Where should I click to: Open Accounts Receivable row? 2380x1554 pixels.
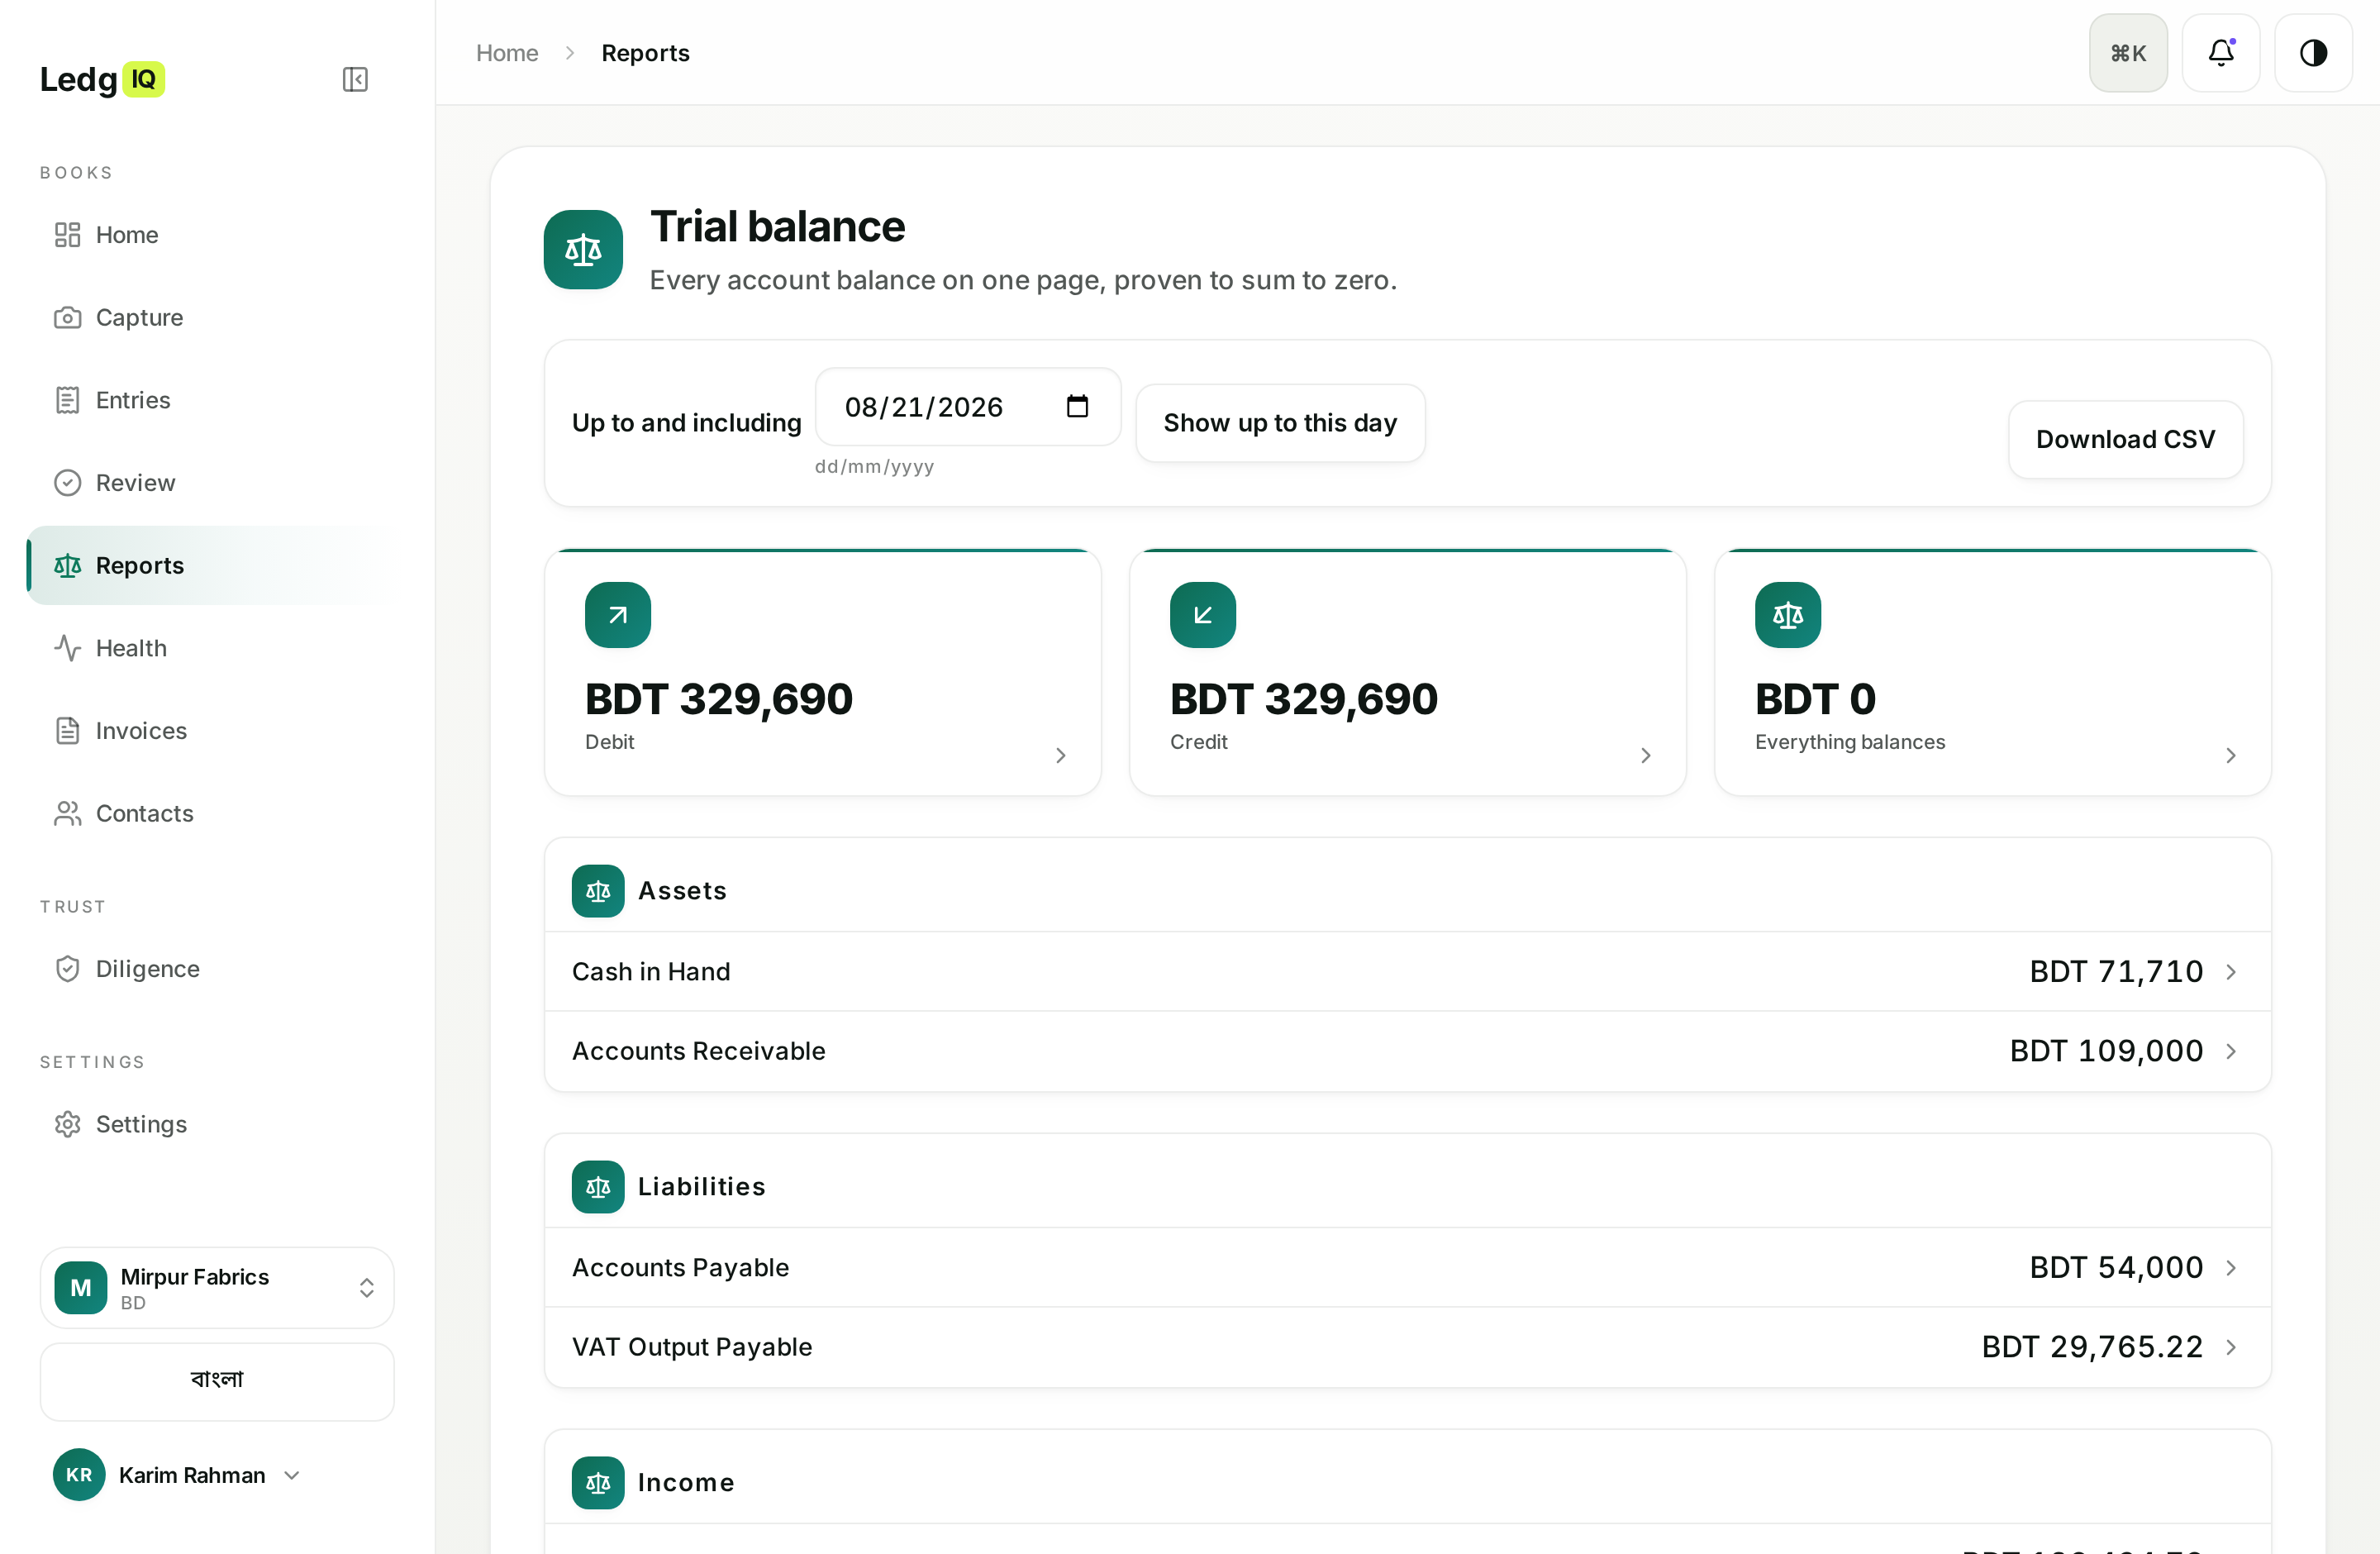(1407, 1051)
